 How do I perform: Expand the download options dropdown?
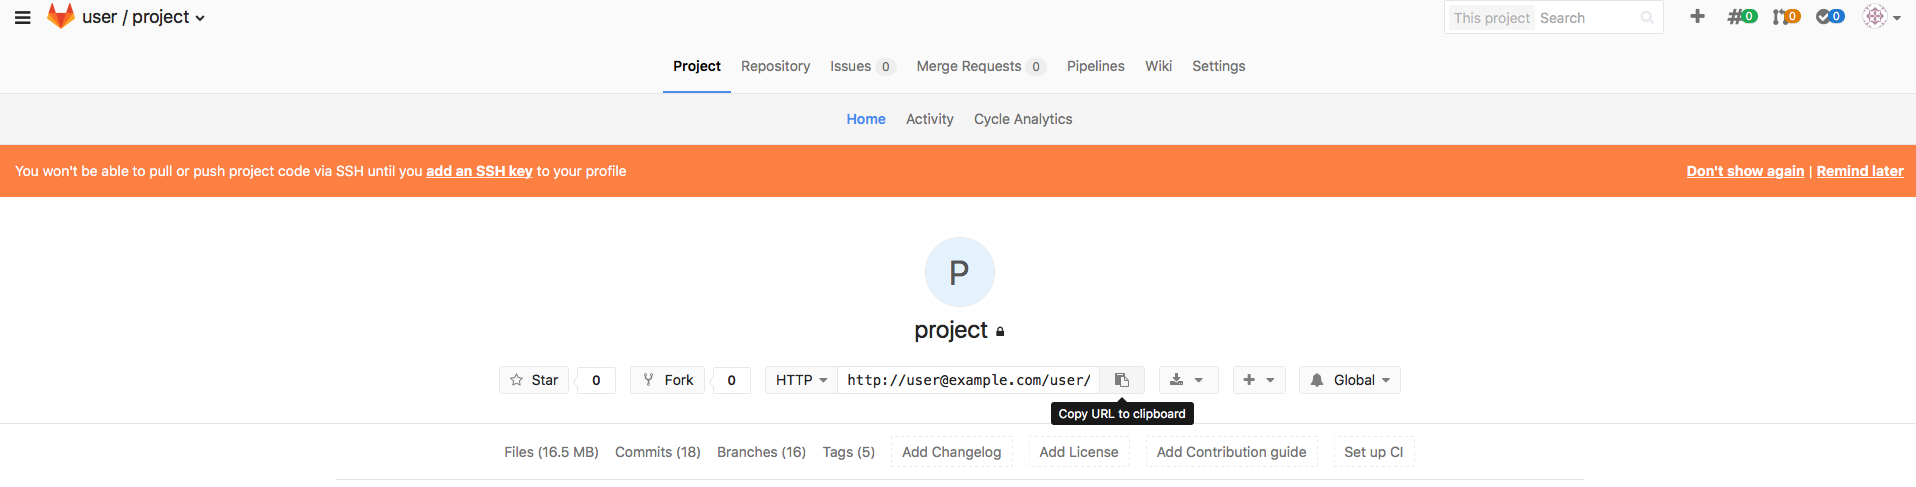coord(1187,380)
